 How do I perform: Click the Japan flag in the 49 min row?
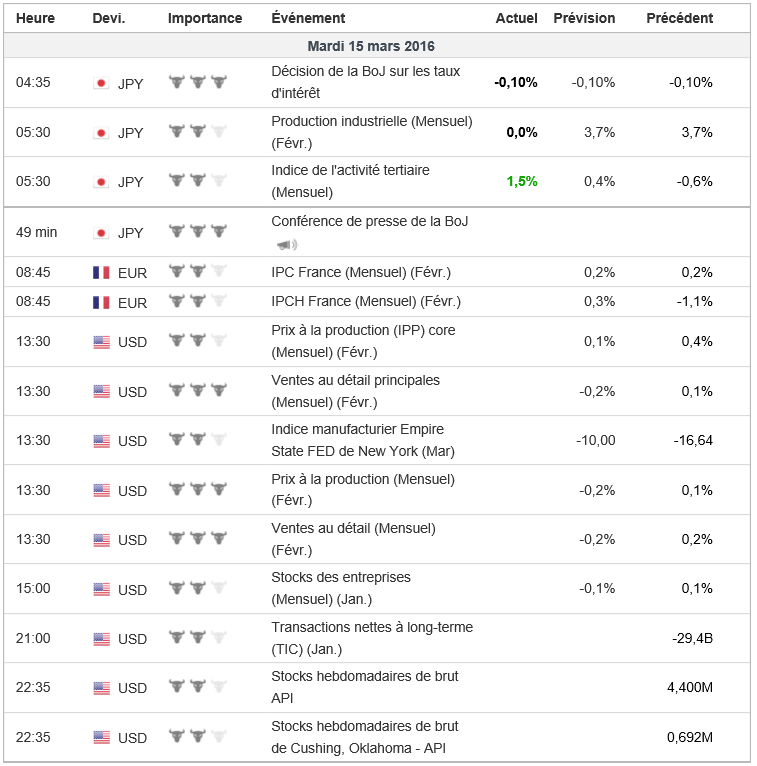pyautogui.click(x=101, y=233)
